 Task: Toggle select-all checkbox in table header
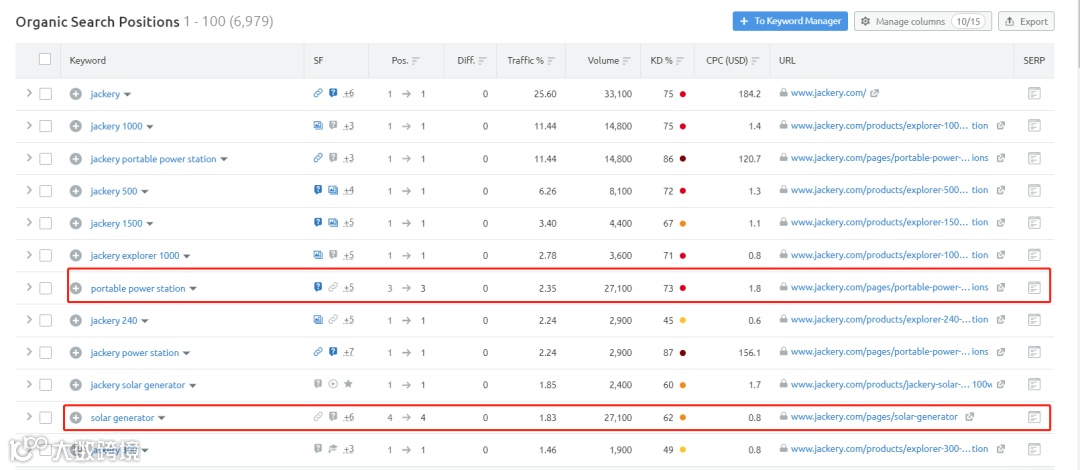pos(45,59)
